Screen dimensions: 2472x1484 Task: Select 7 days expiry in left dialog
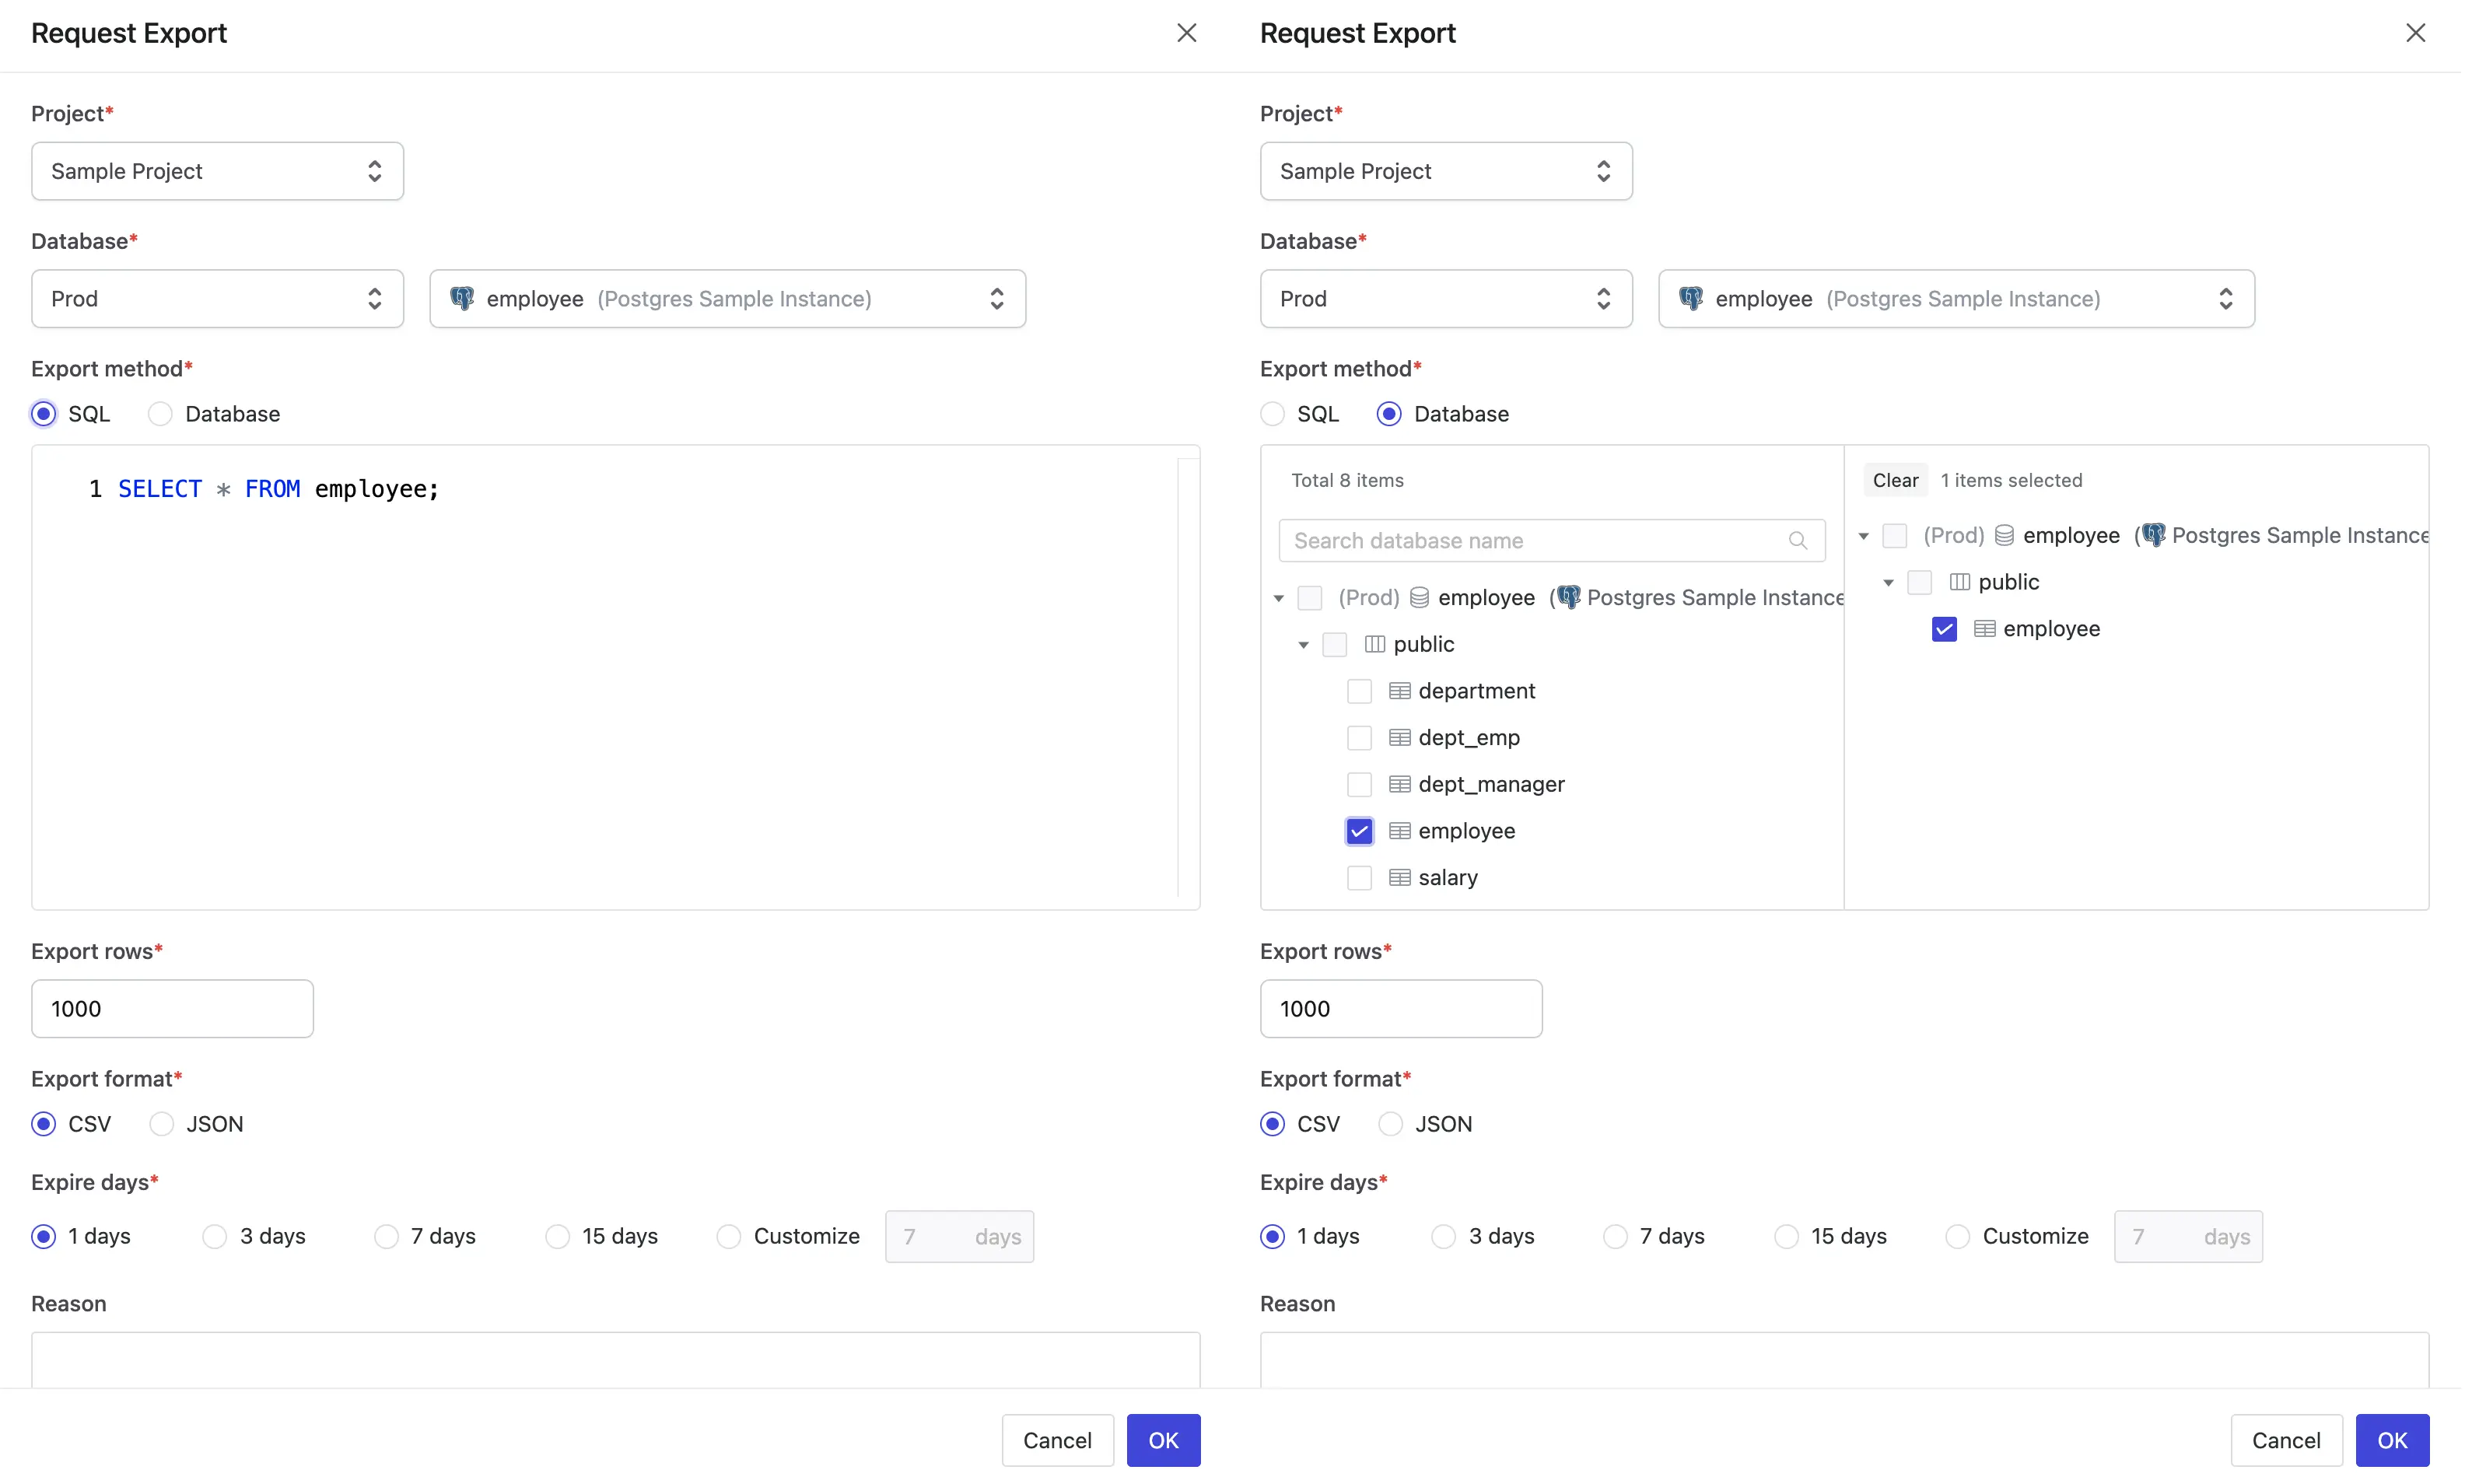[387, 1237]
